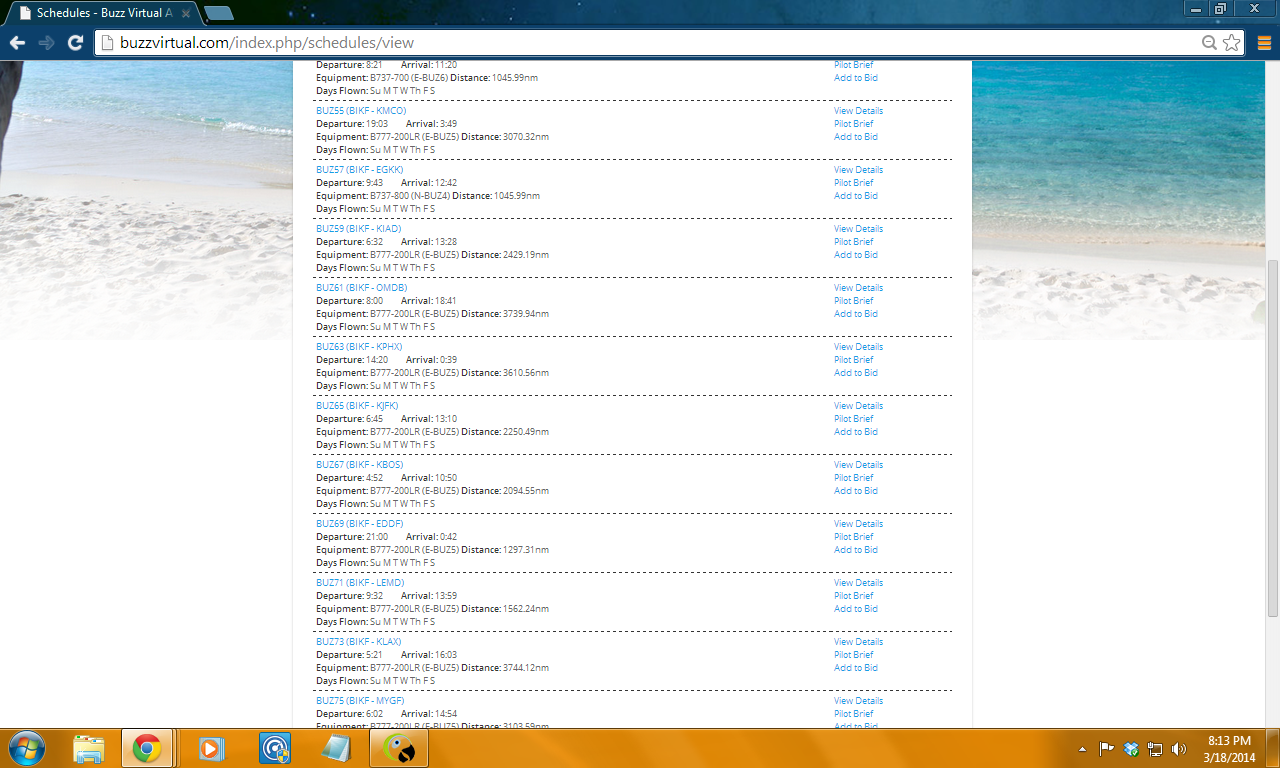The height and width of the screenshot is (768, 1280).
Task: Add flight BUZ65 to bid
Action: (x=856, y=432)
